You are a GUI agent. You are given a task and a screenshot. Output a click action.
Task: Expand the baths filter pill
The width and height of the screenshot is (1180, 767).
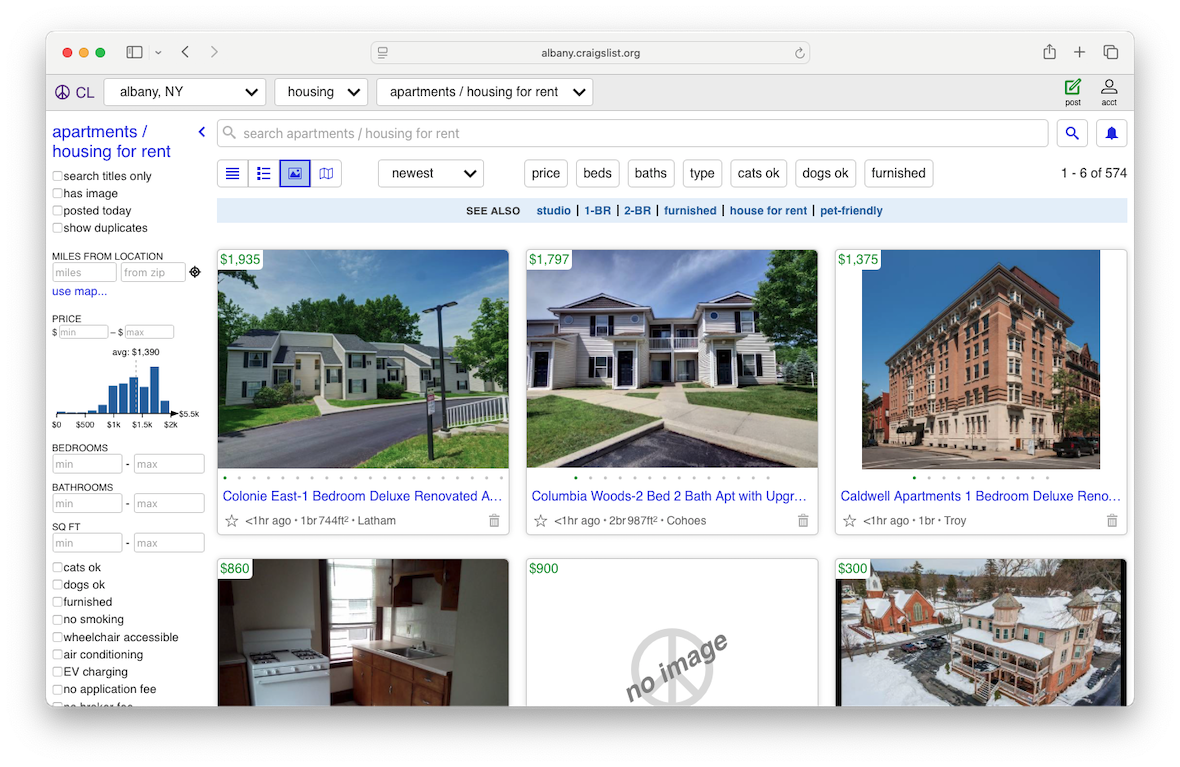(x=650, y=173)
